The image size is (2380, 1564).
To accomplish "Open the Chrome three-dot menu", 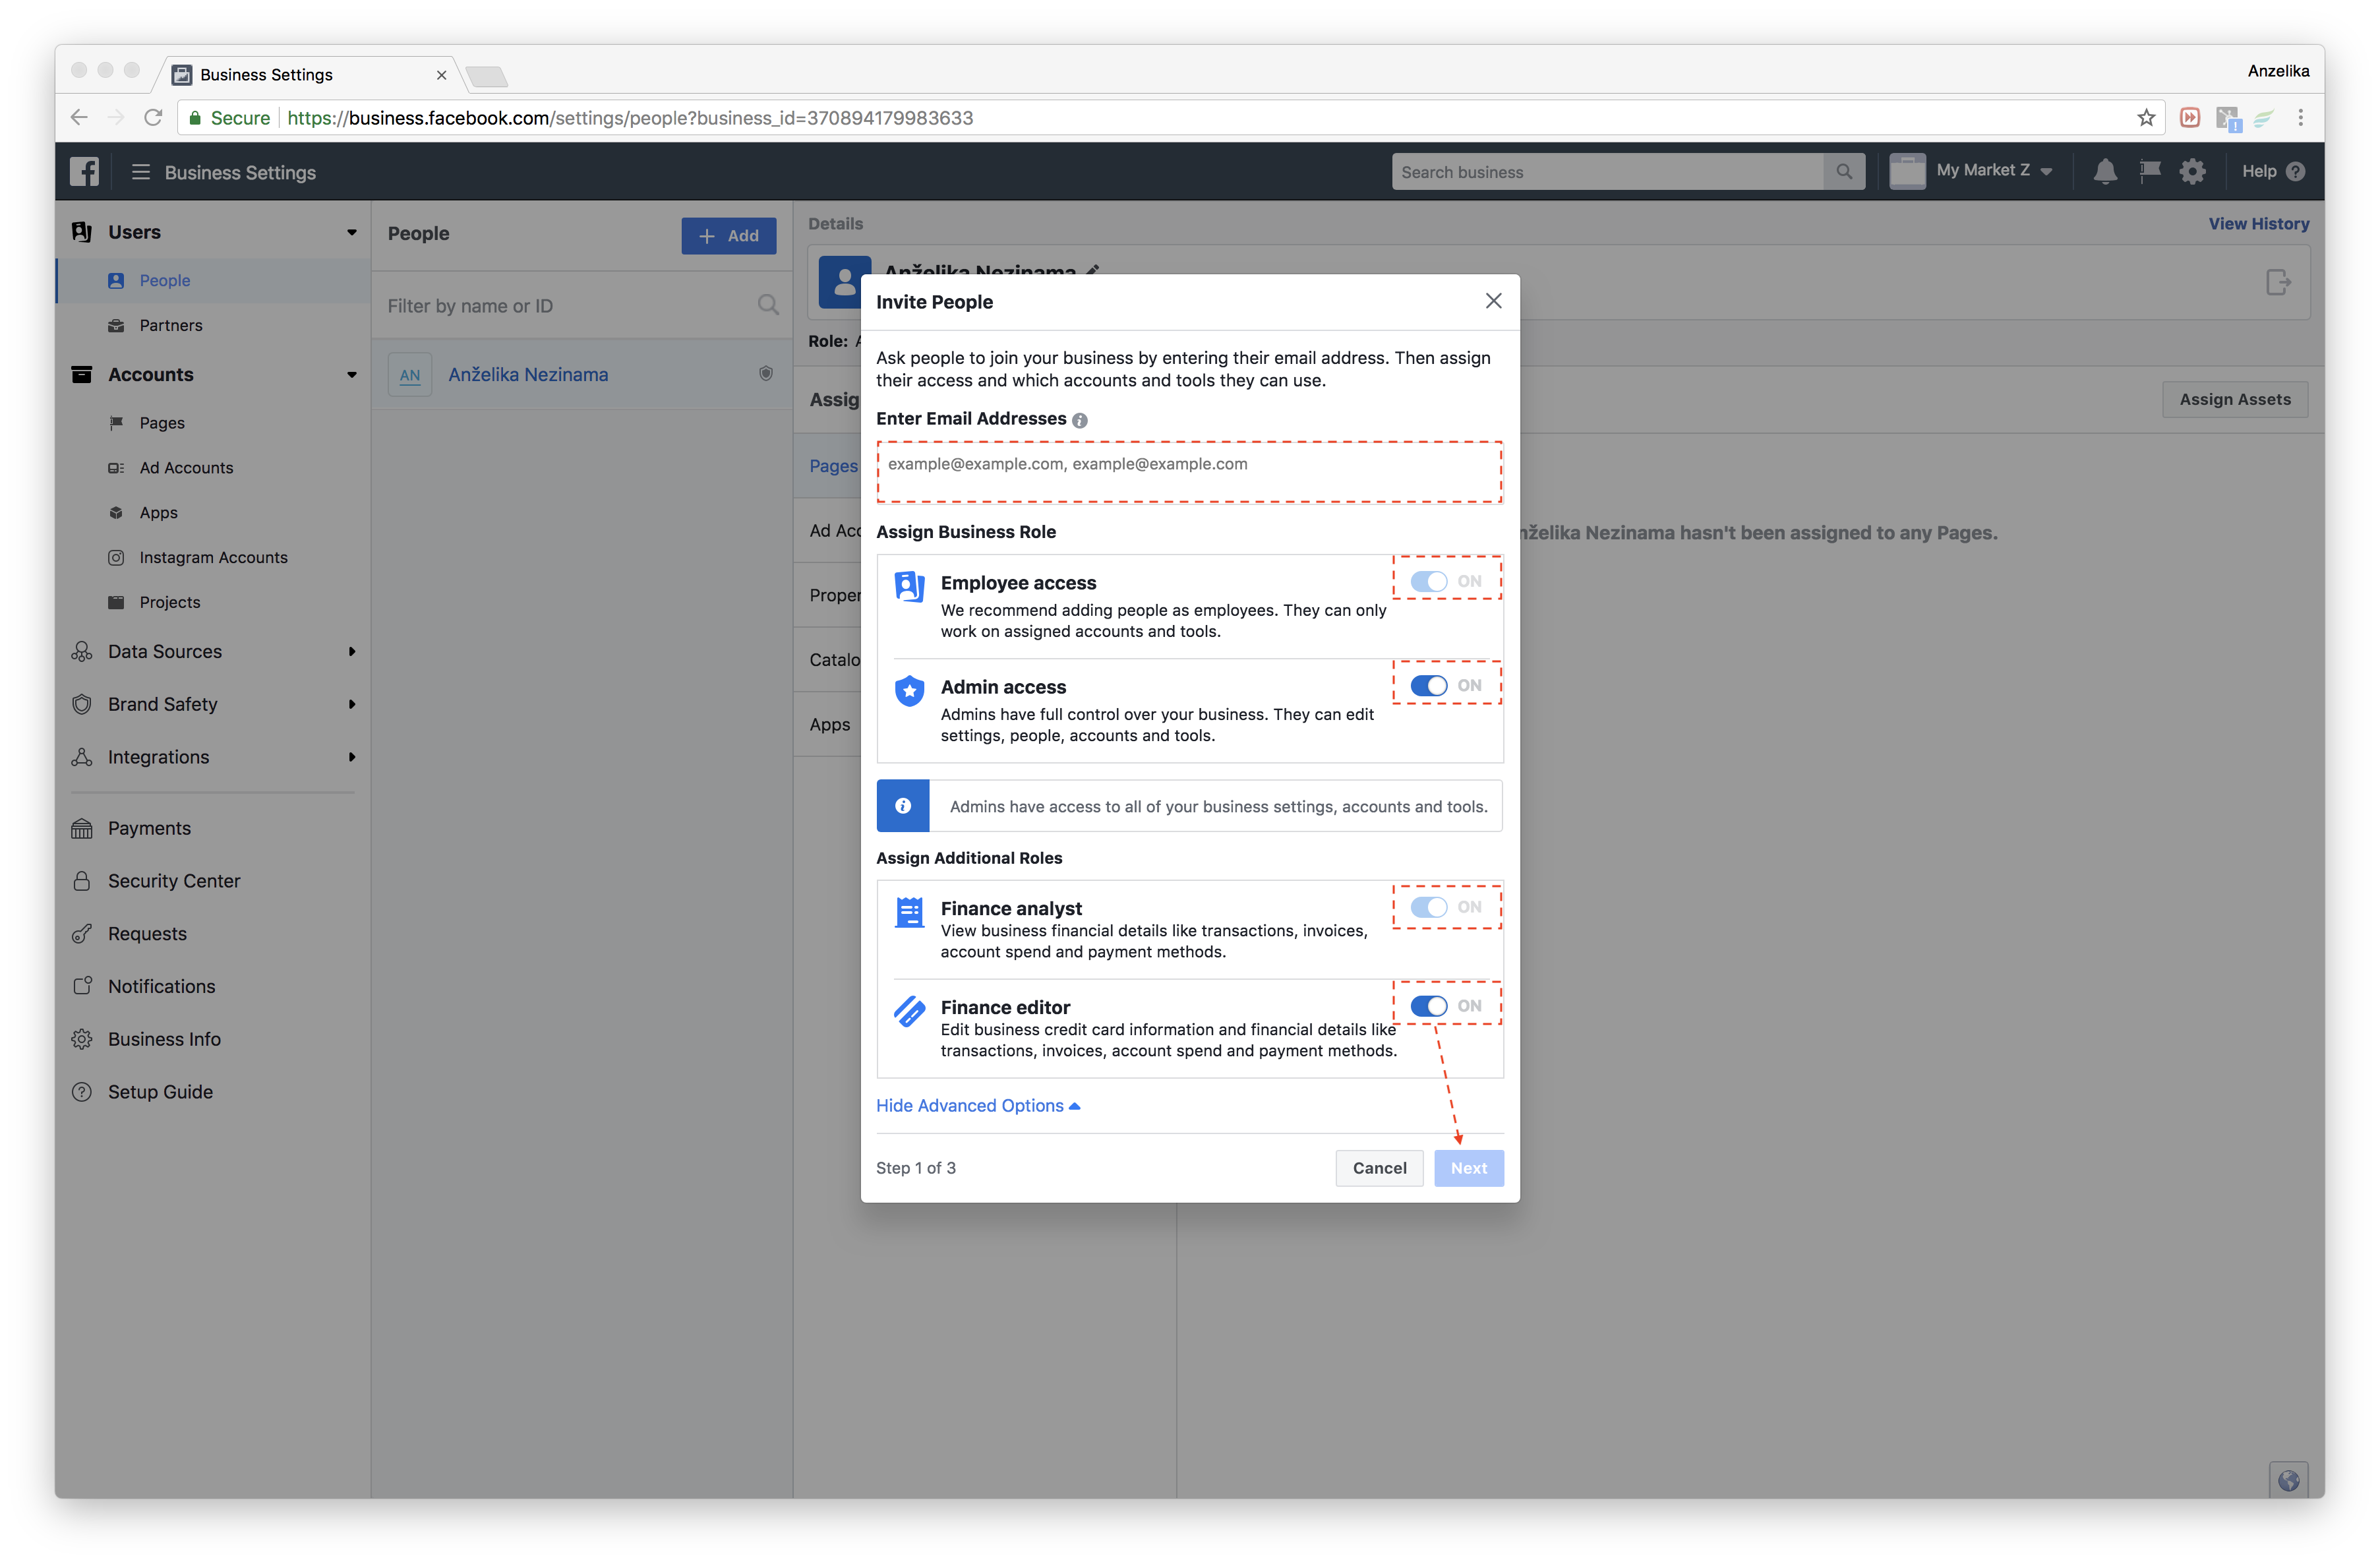I will [2301, 118].
